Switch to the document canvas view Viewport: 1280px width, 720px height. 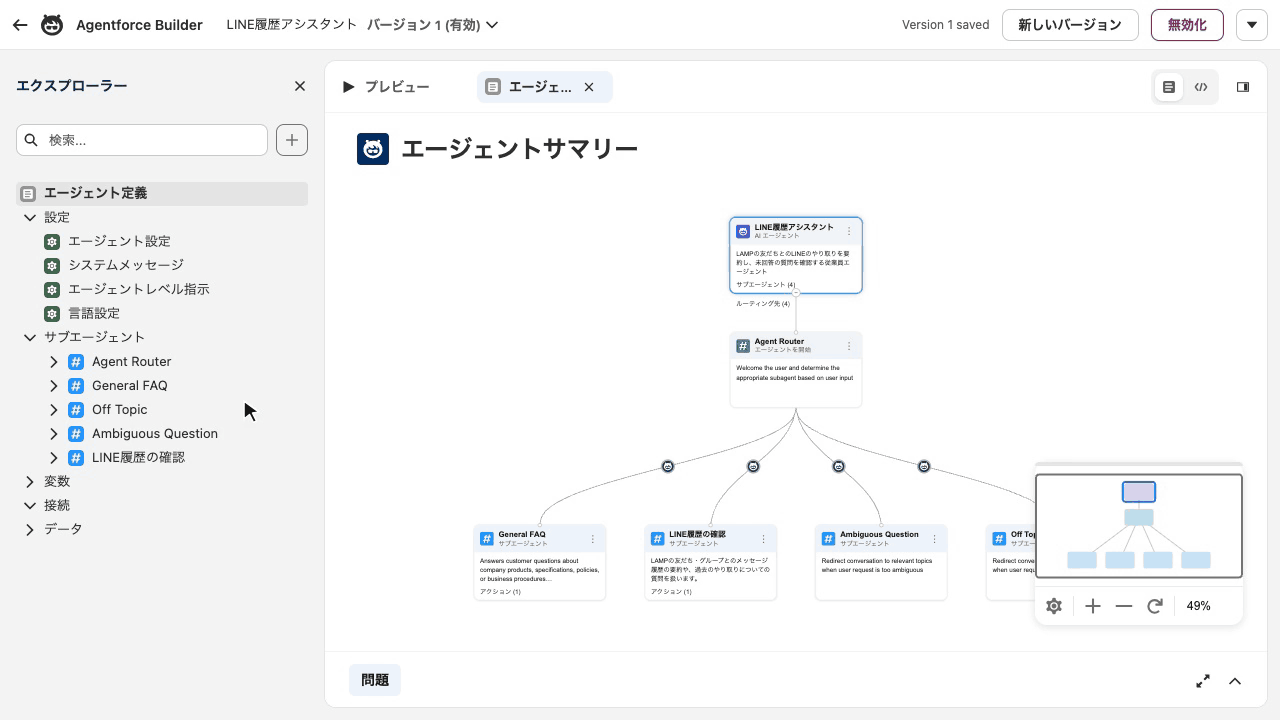(x=1169, y=87)
